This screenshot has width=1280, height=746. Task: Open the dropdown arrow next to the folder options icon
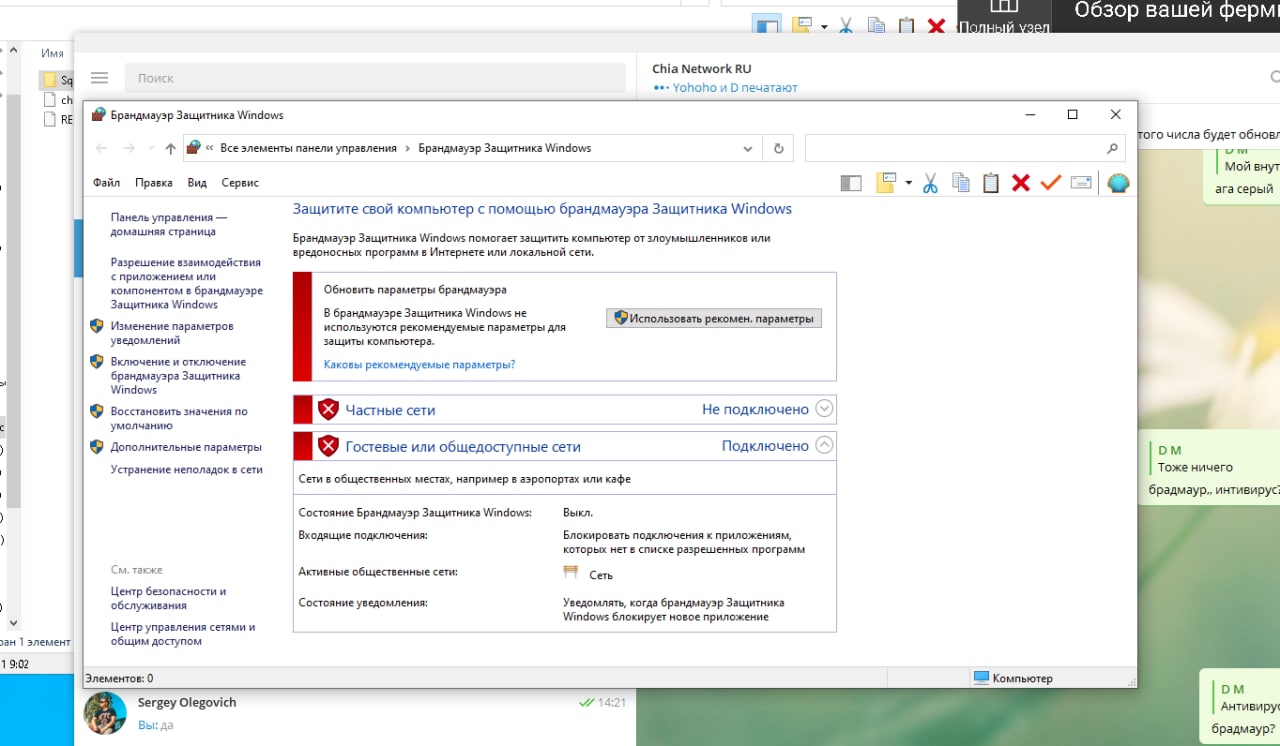coord(908,183)
